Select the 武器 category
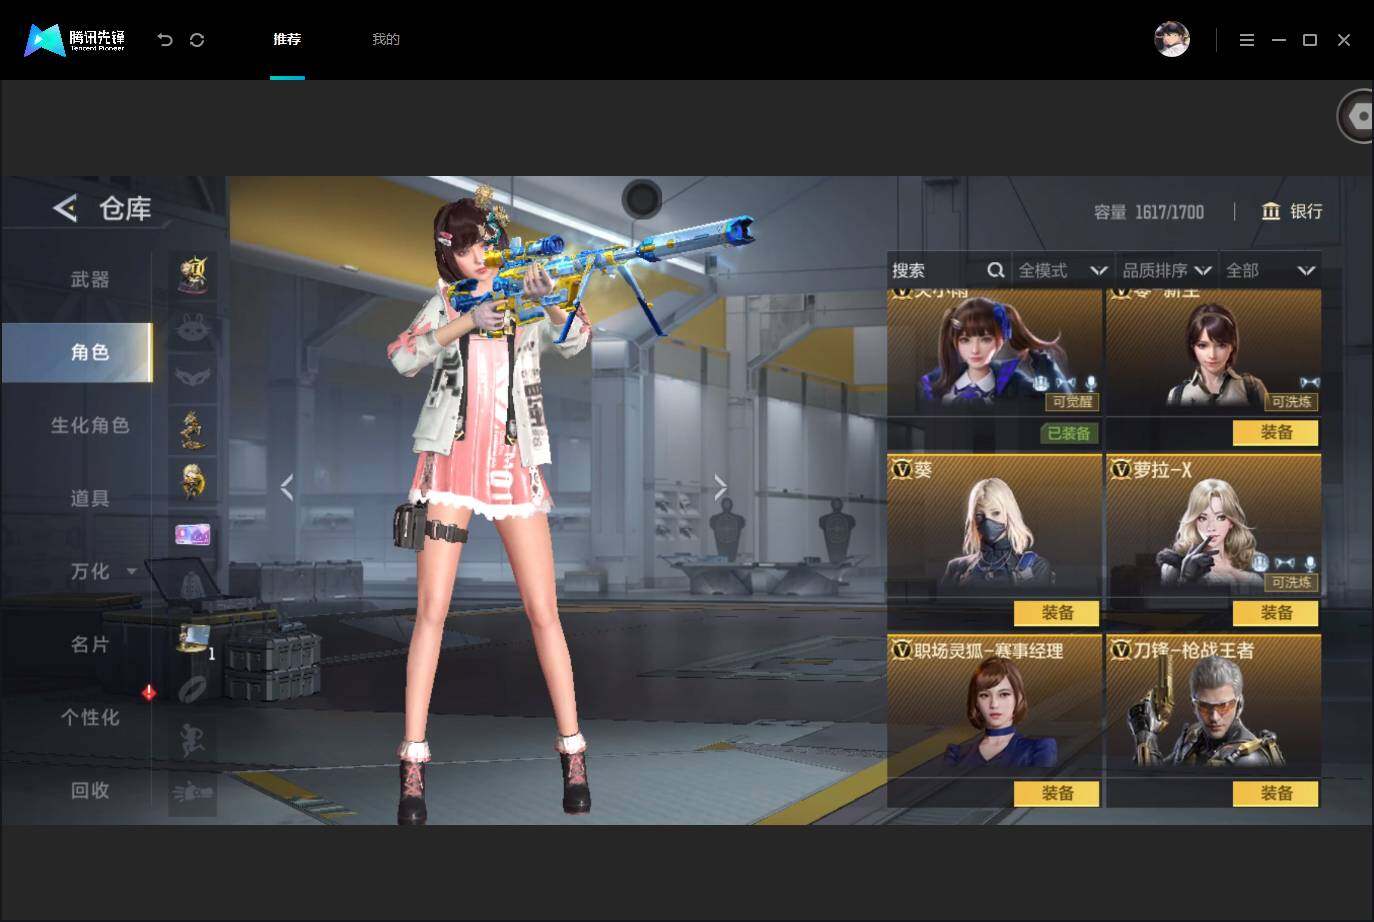 (x=90, y=279)
